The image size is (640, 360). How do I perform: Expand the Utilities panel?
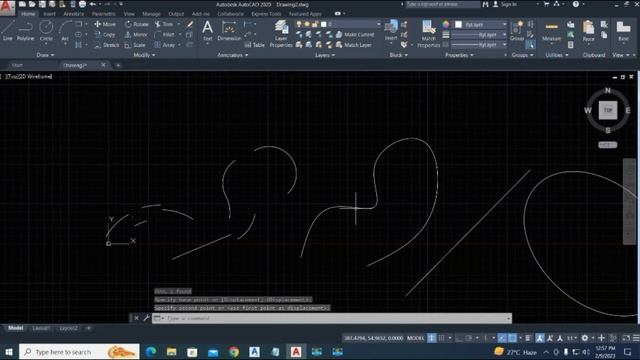click(x=557, y=55)
